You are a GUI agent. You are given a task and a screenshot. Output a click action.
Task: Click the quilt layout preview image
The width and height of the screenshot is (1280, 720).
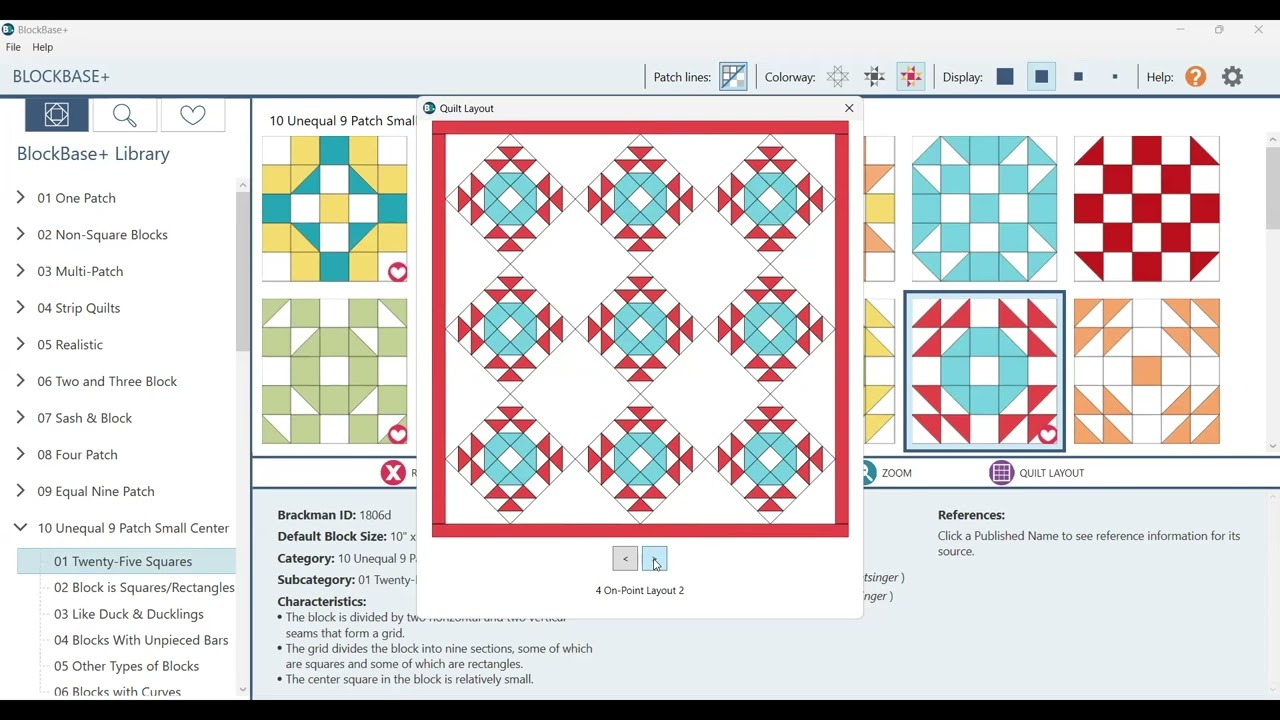[640, 329]
